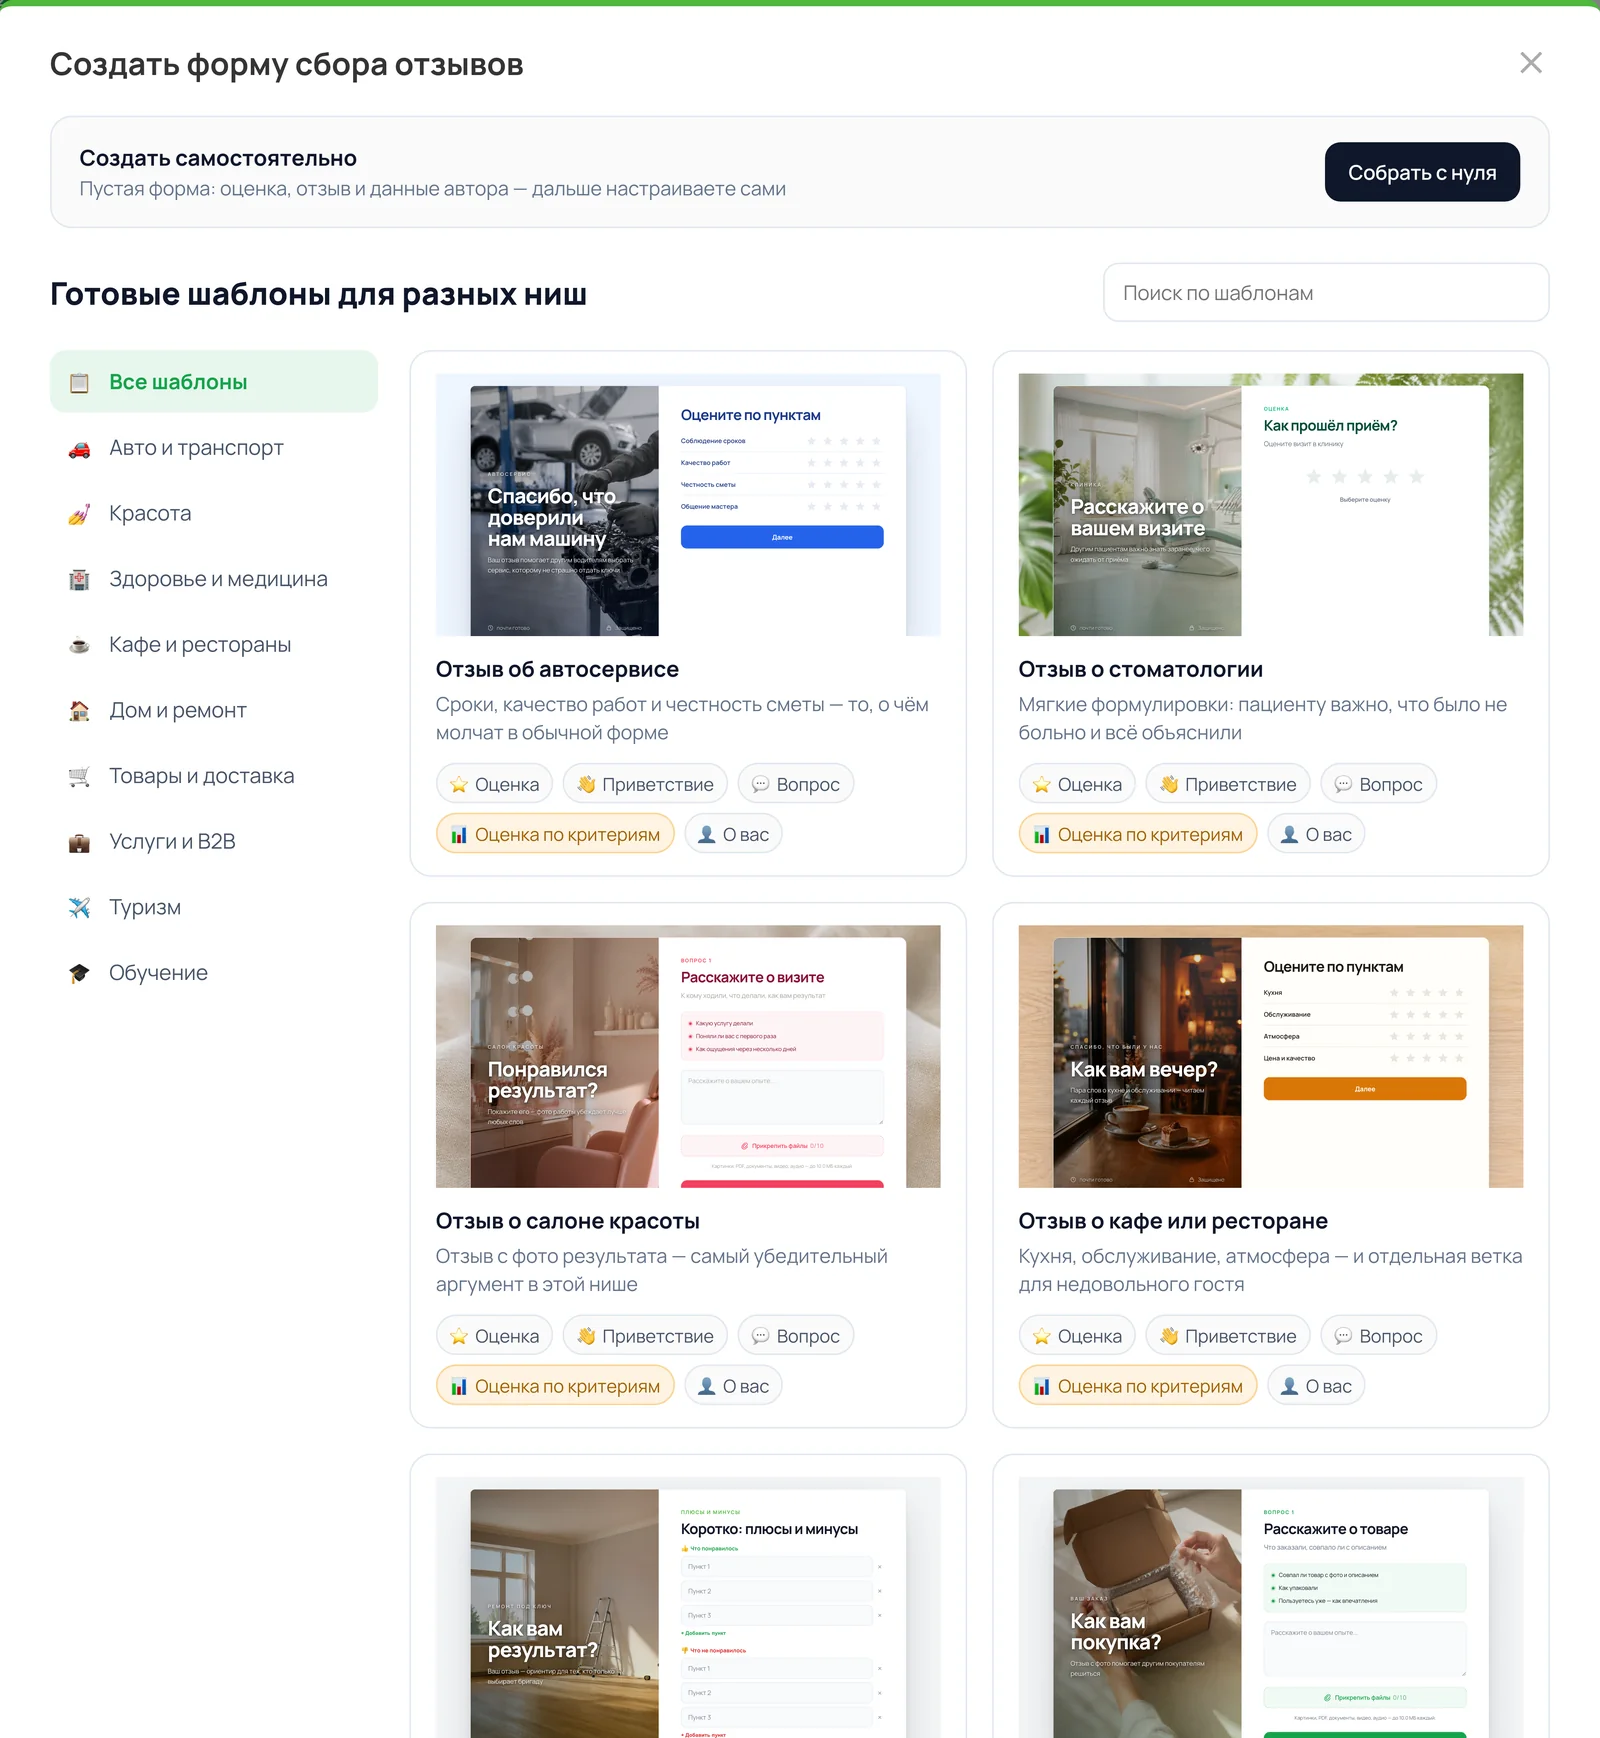The width and height of the screenshot is (1600, 1738).
Task: Open the Дом и ремонт category
Action: pyautogui.click(x=214, y=710)
